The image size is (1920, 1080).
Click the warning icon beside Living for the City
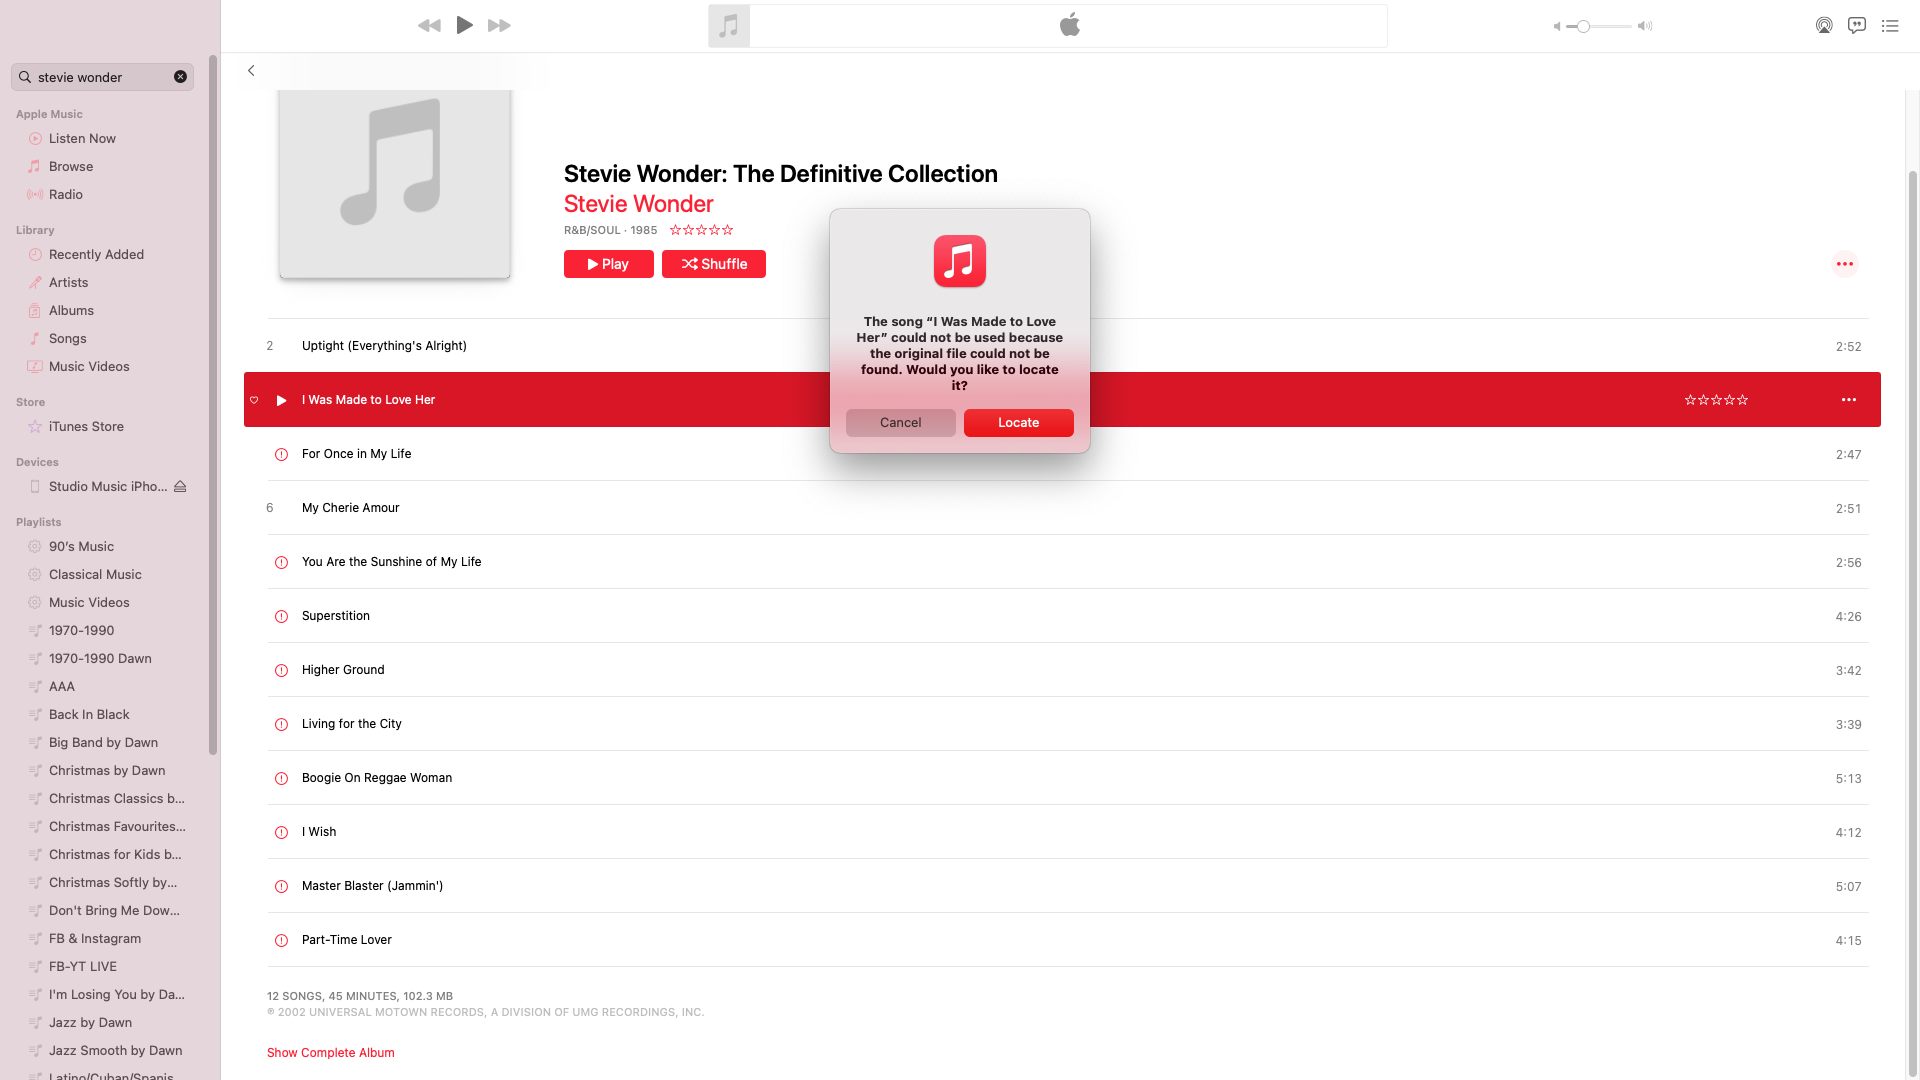281,725
